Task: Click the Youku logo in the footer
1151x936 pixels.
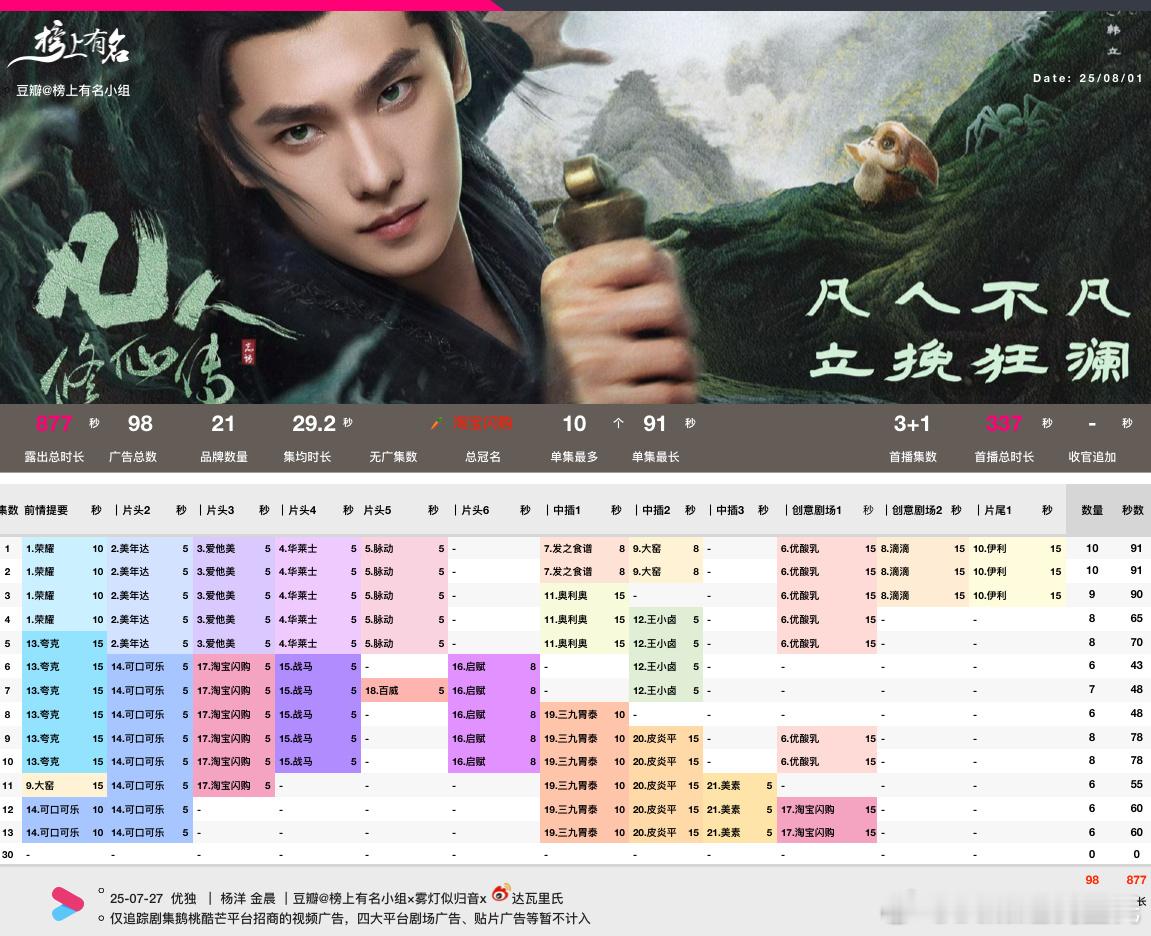Action: tap(67, 904)
